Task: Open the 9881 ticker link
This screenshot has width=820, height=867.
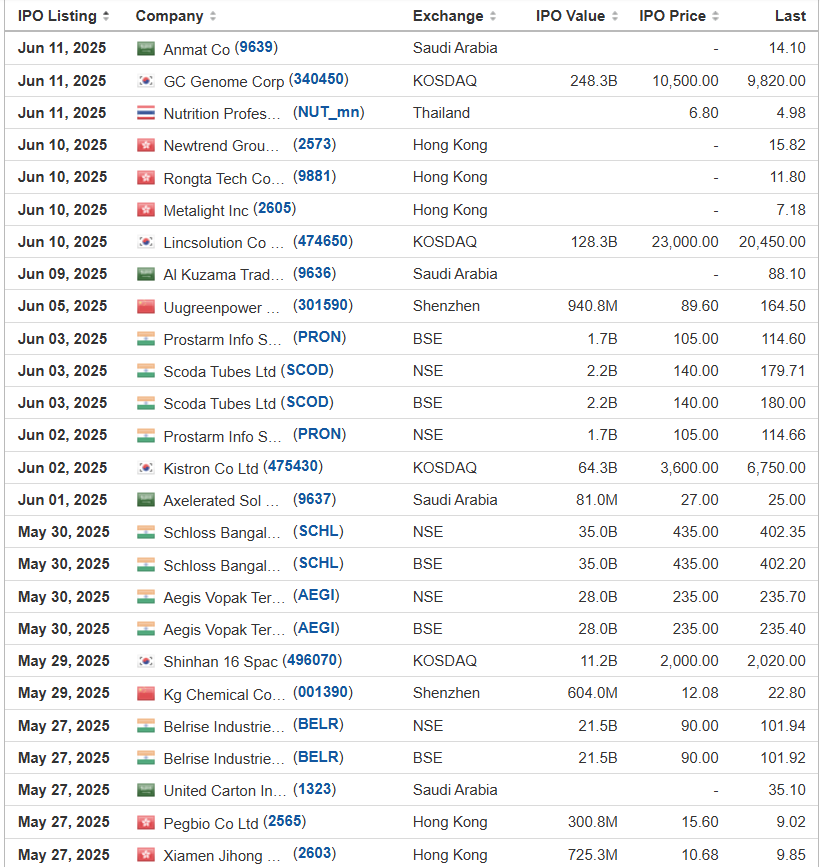Action: 314,176
